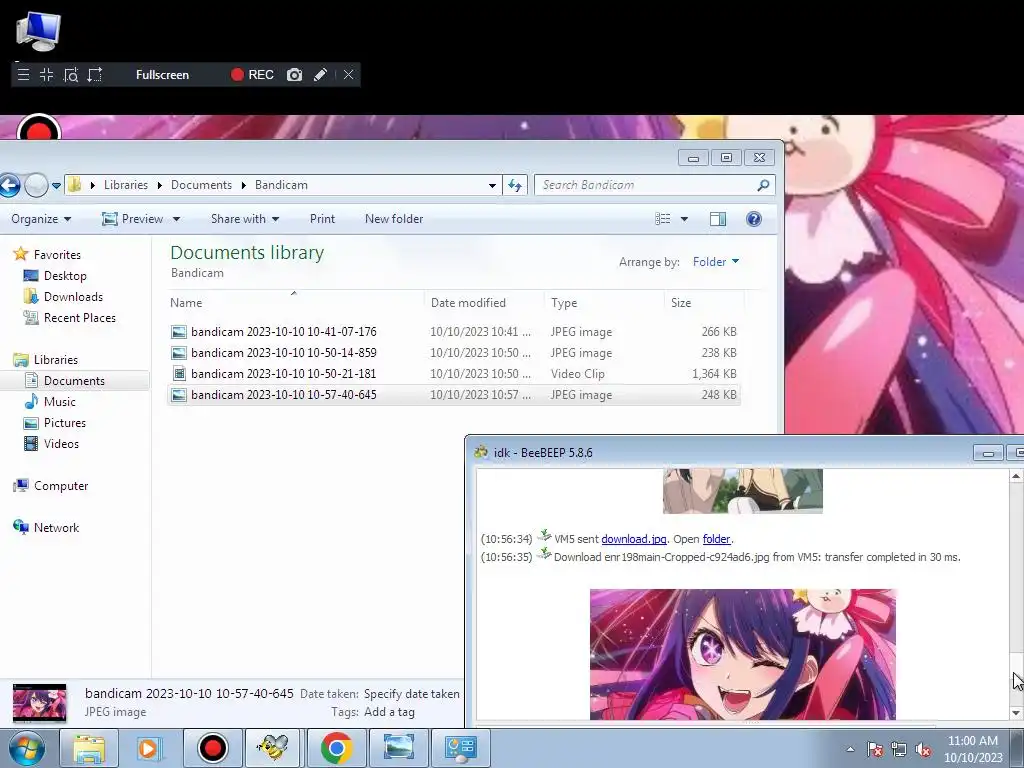Click the search magnifier icon
Image resolution: width=1024 pixels, height=768 pixels.
tap(763, 185)
